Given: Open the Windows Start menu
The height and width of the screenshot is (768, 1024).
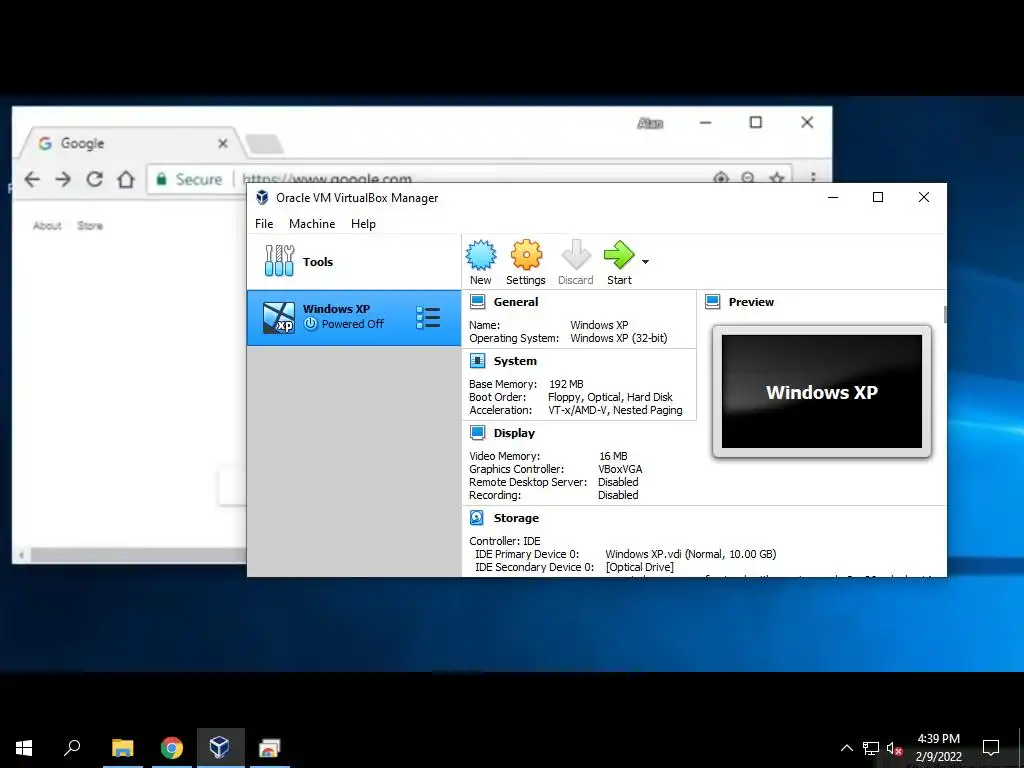Looking at the screenshot, I should (x=24, y=748).
